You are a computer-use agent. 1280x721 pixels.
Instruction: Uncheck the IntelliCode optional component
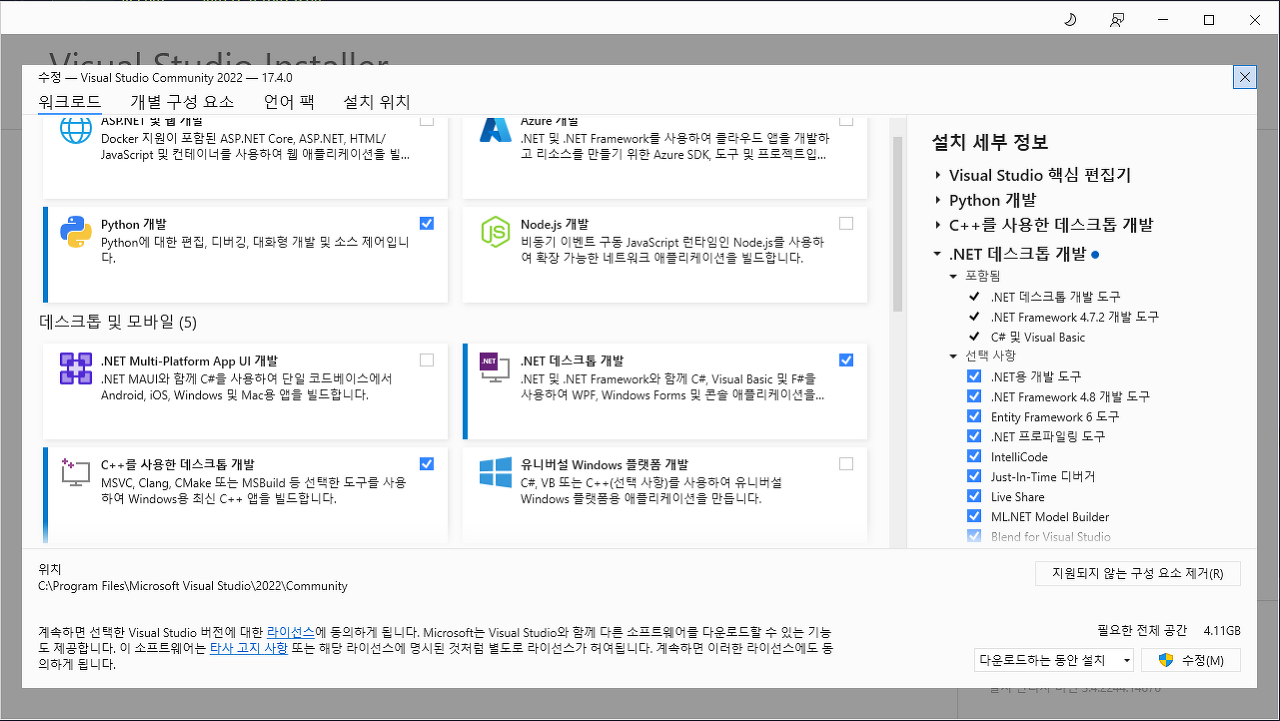pos(974,456)
